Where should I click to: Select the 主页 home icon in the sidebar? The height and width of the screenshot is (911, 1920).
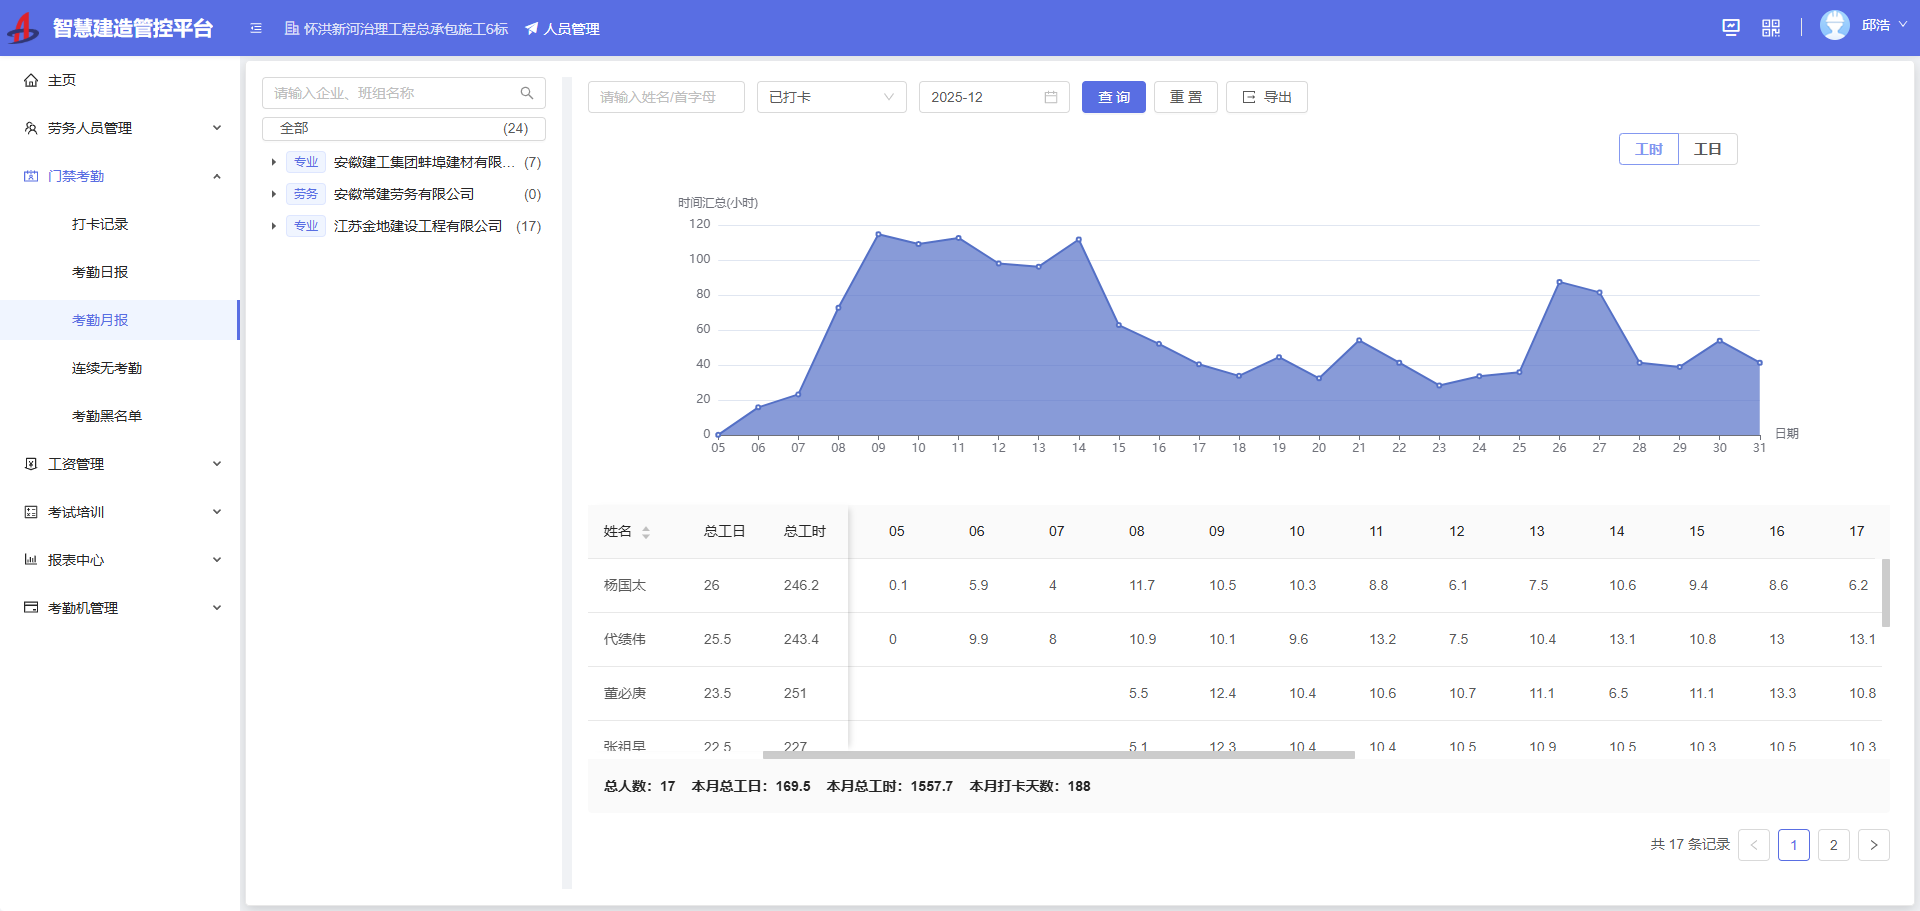[x=30, y=80]
